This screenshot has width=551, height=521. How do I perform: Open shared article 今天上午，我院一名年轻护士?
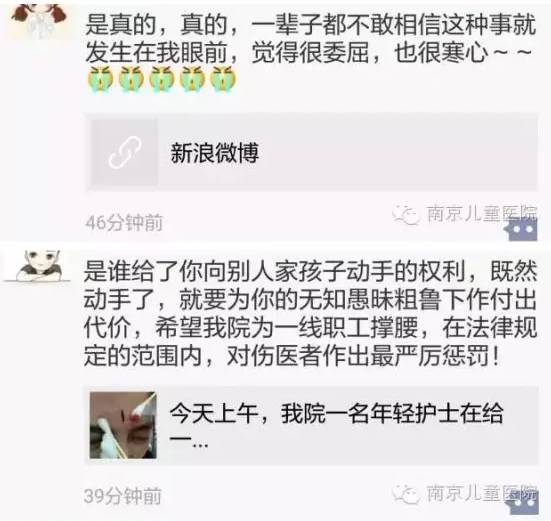(x=312, y=425)
